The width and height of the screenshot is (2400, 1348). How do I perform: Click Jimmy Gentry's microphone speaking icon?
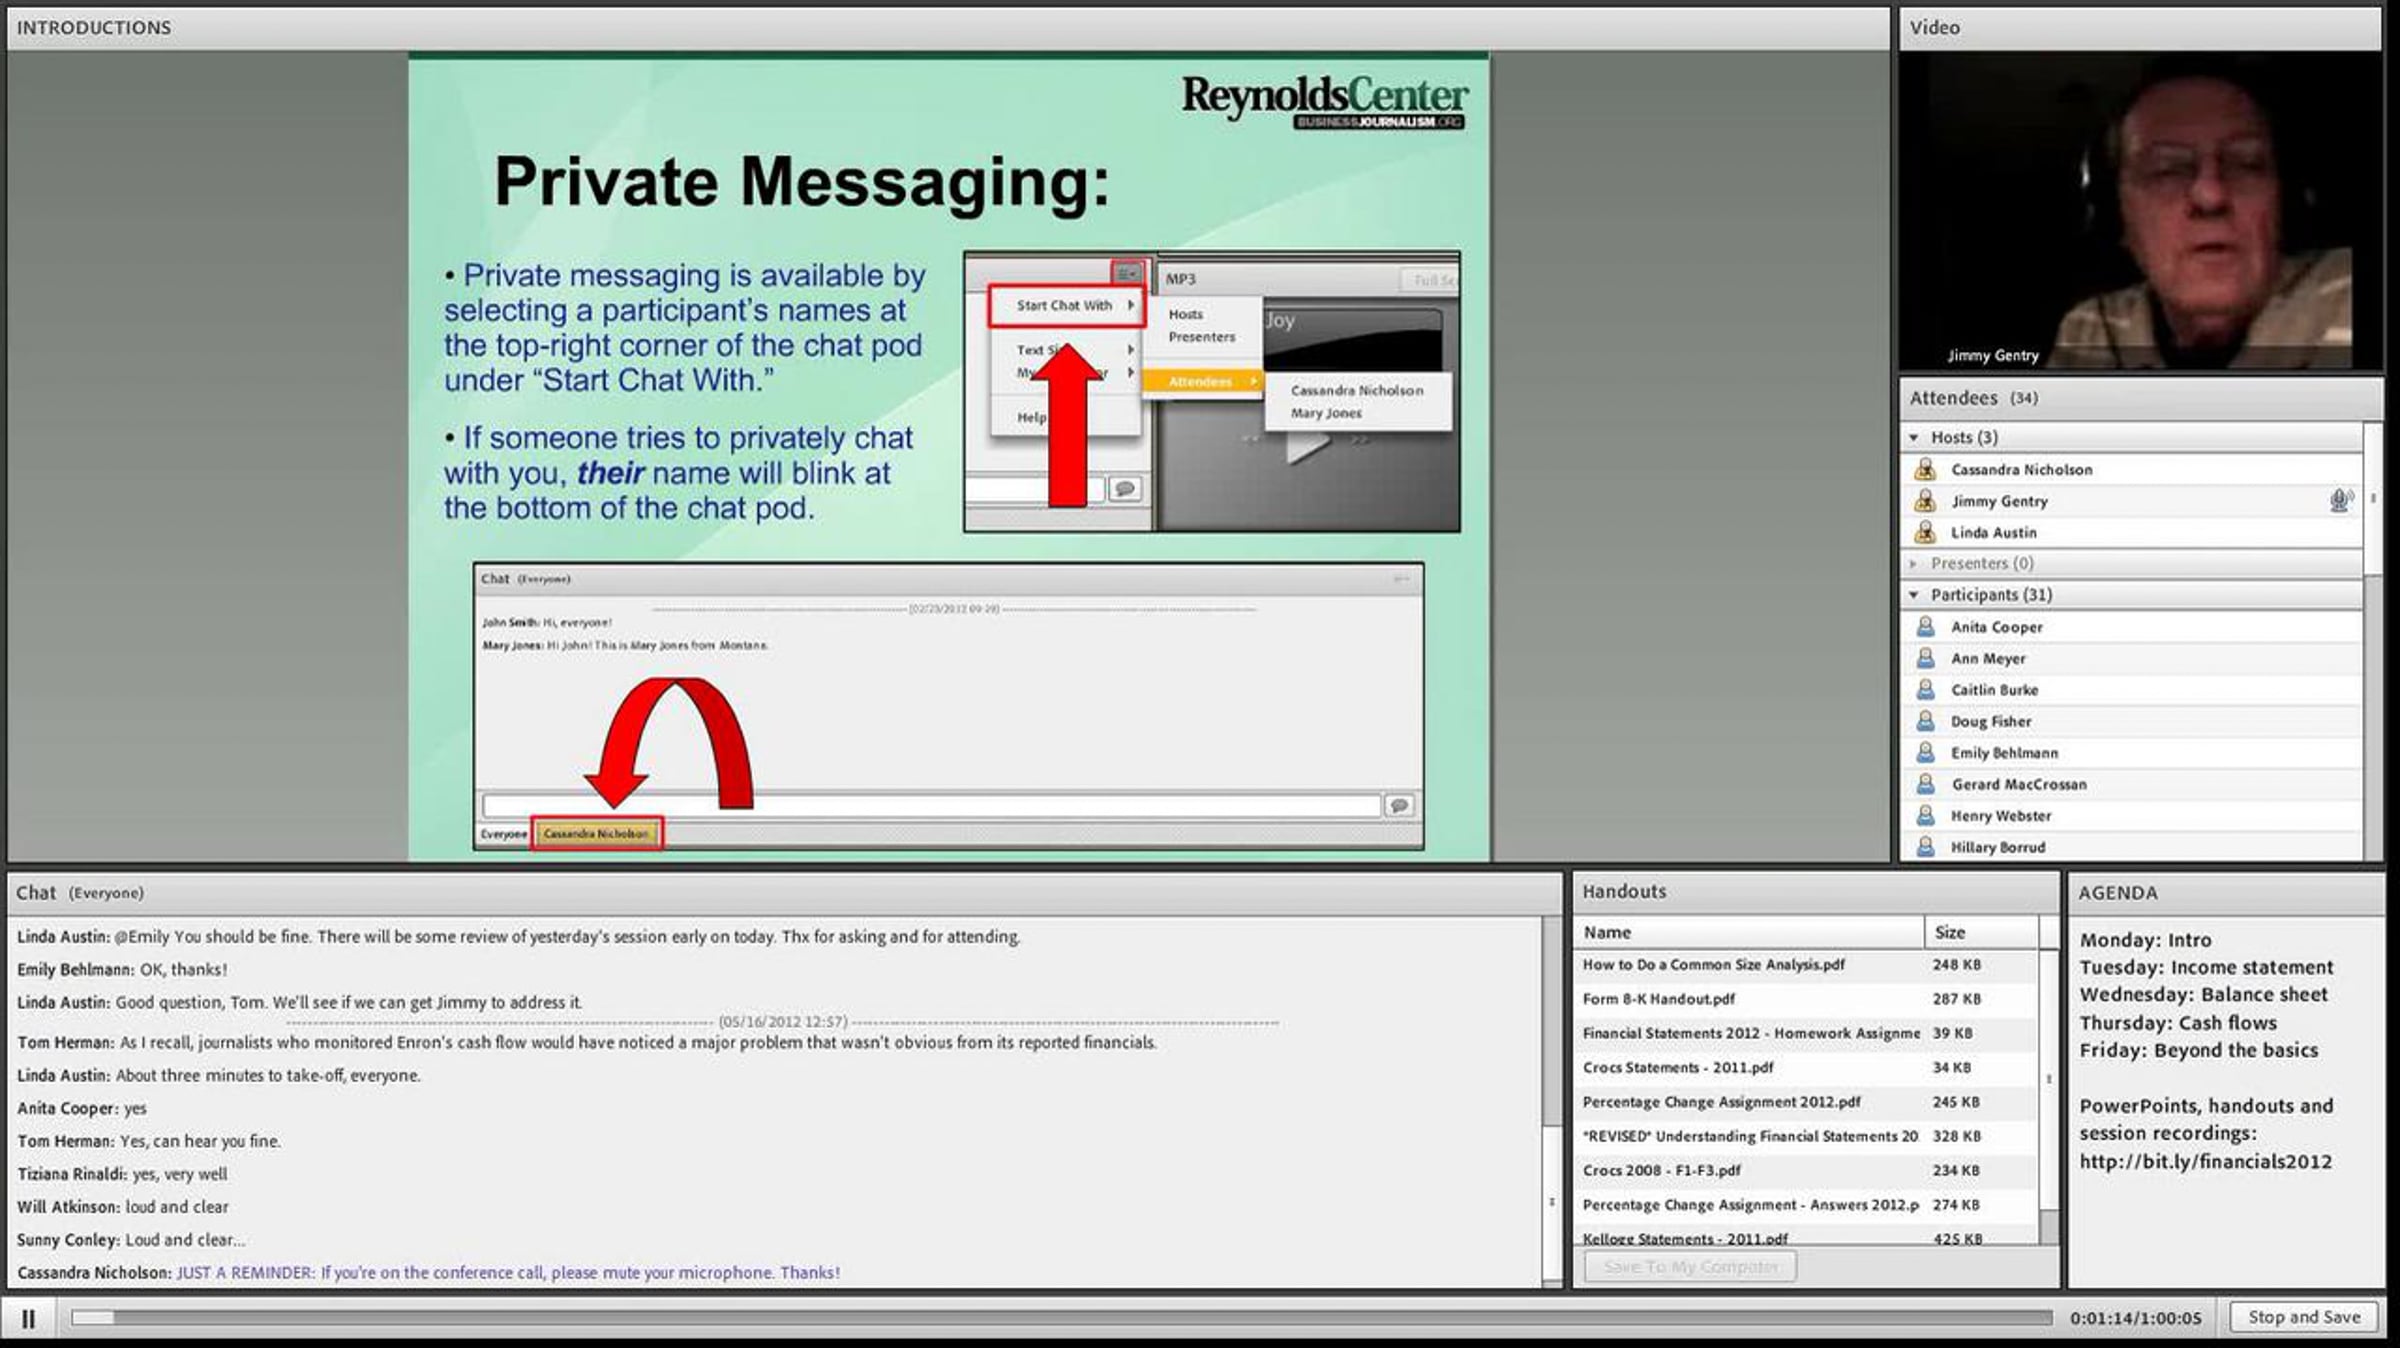click(2340, 500)
